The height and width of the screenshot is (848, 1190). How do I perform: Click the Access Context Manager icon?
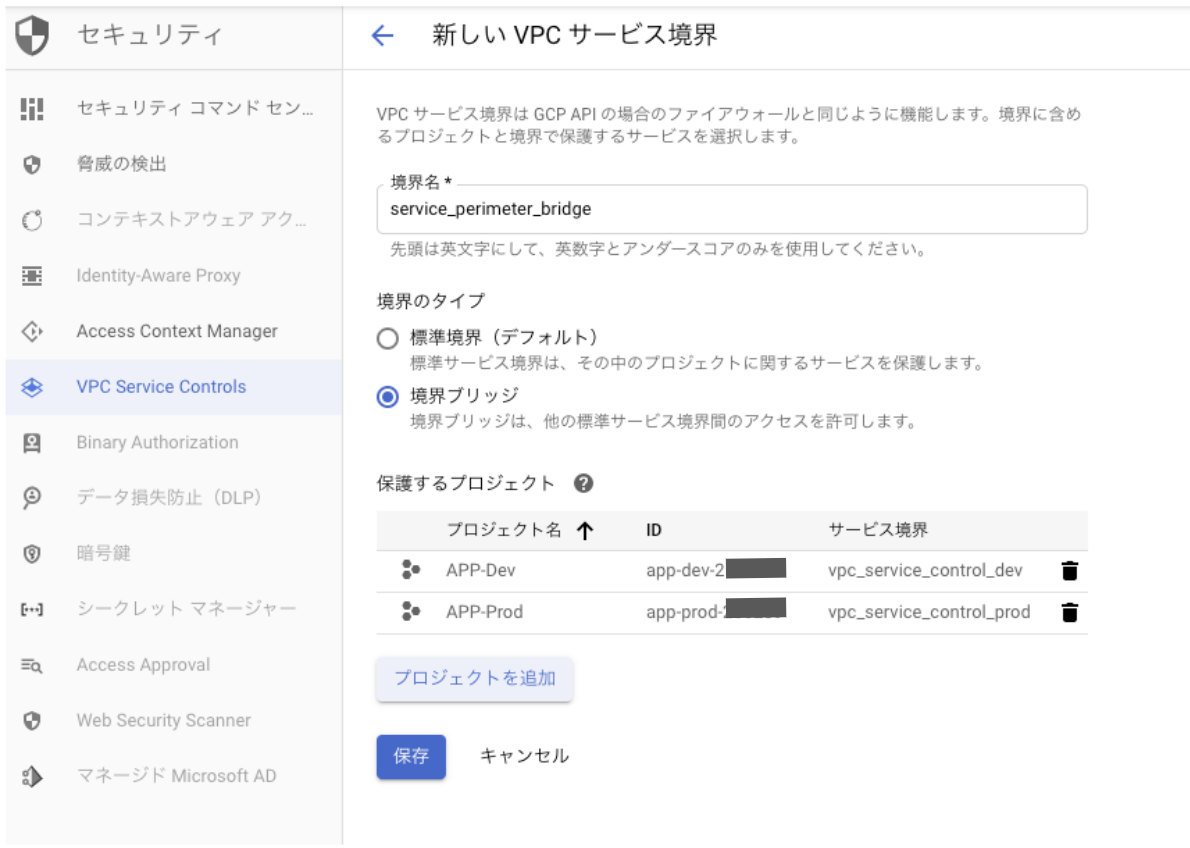(x=32, y=331)
